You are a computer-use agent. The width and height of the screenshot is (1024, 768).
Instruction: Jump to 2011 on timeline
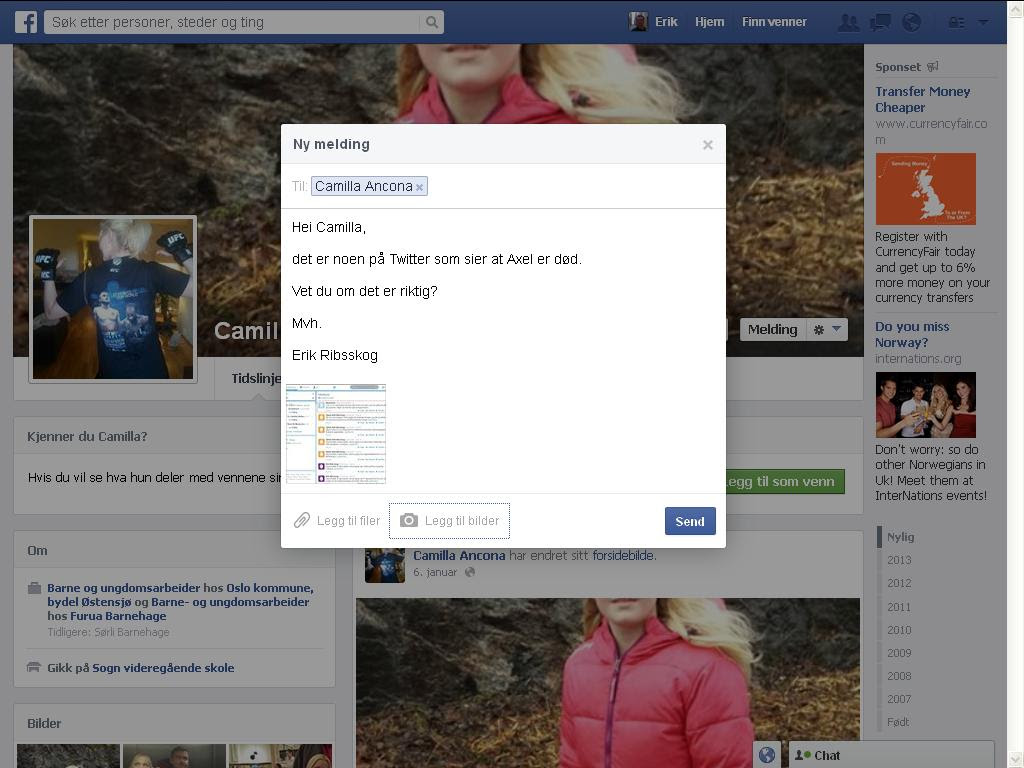coord(899,607)
